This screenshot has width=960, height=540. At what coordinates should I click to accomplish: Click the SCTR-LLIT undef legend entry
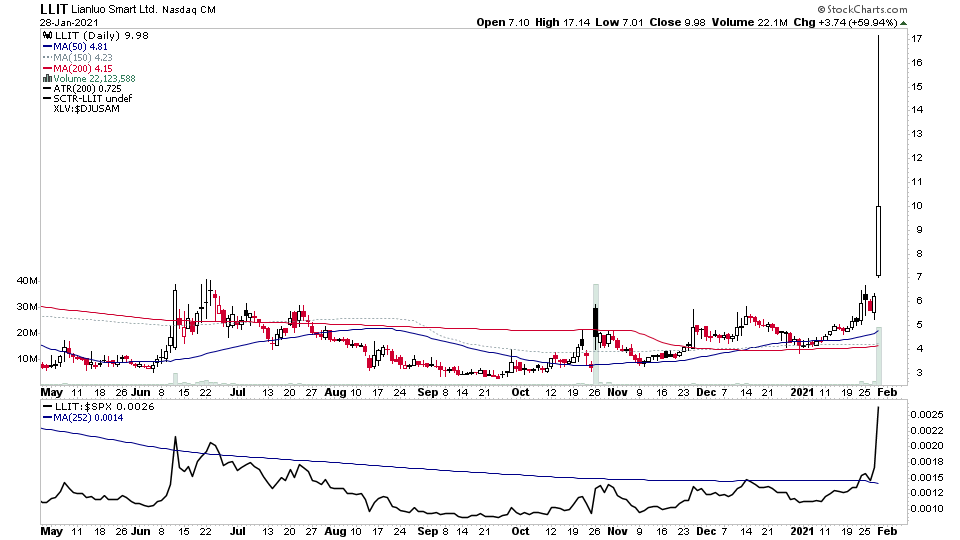point(92,98)
